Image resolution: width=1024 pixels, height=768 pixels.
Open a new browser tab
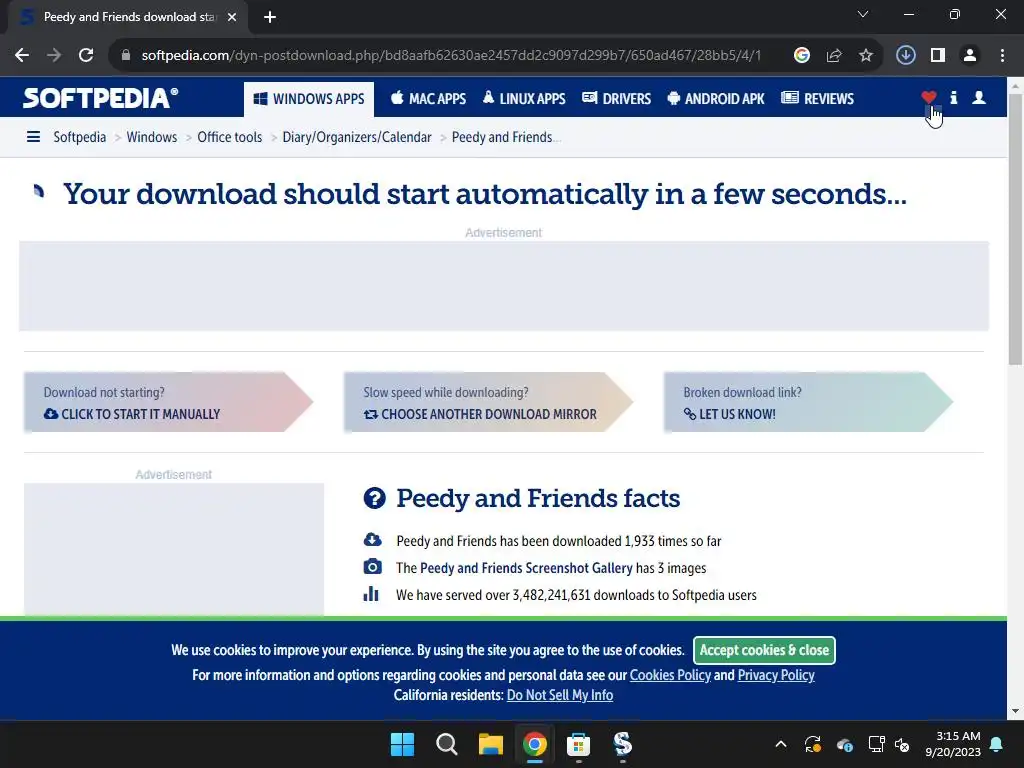[x=270, y=17]
